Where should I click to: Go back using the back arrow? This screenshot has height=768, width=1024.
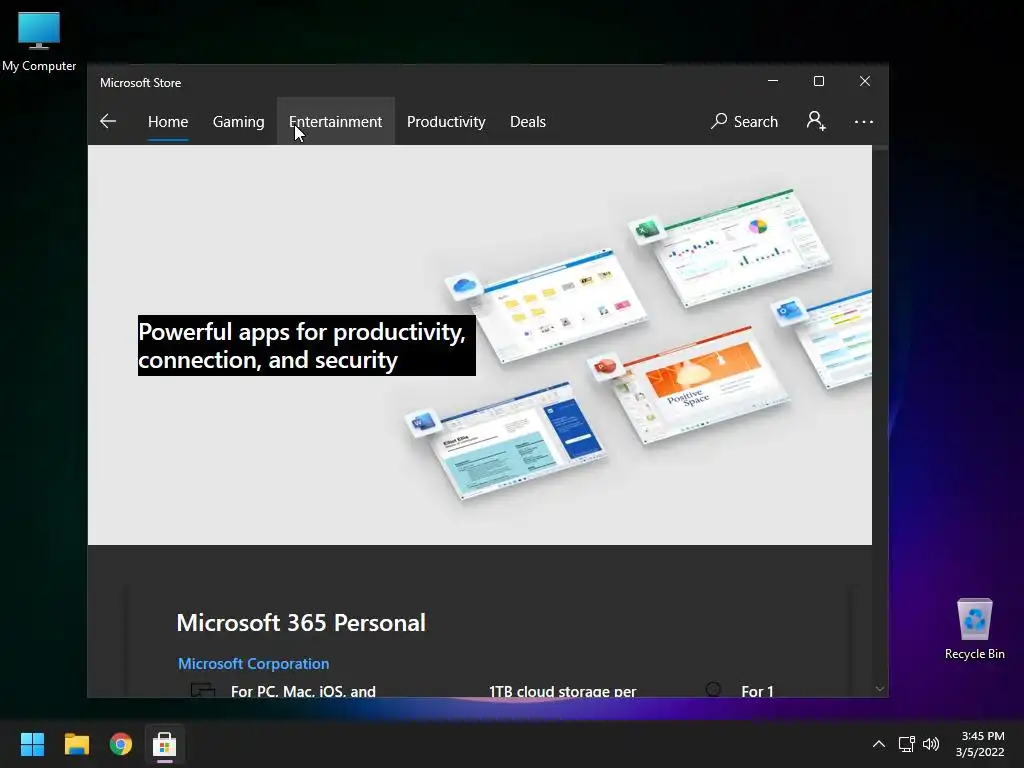pos(108,121)
